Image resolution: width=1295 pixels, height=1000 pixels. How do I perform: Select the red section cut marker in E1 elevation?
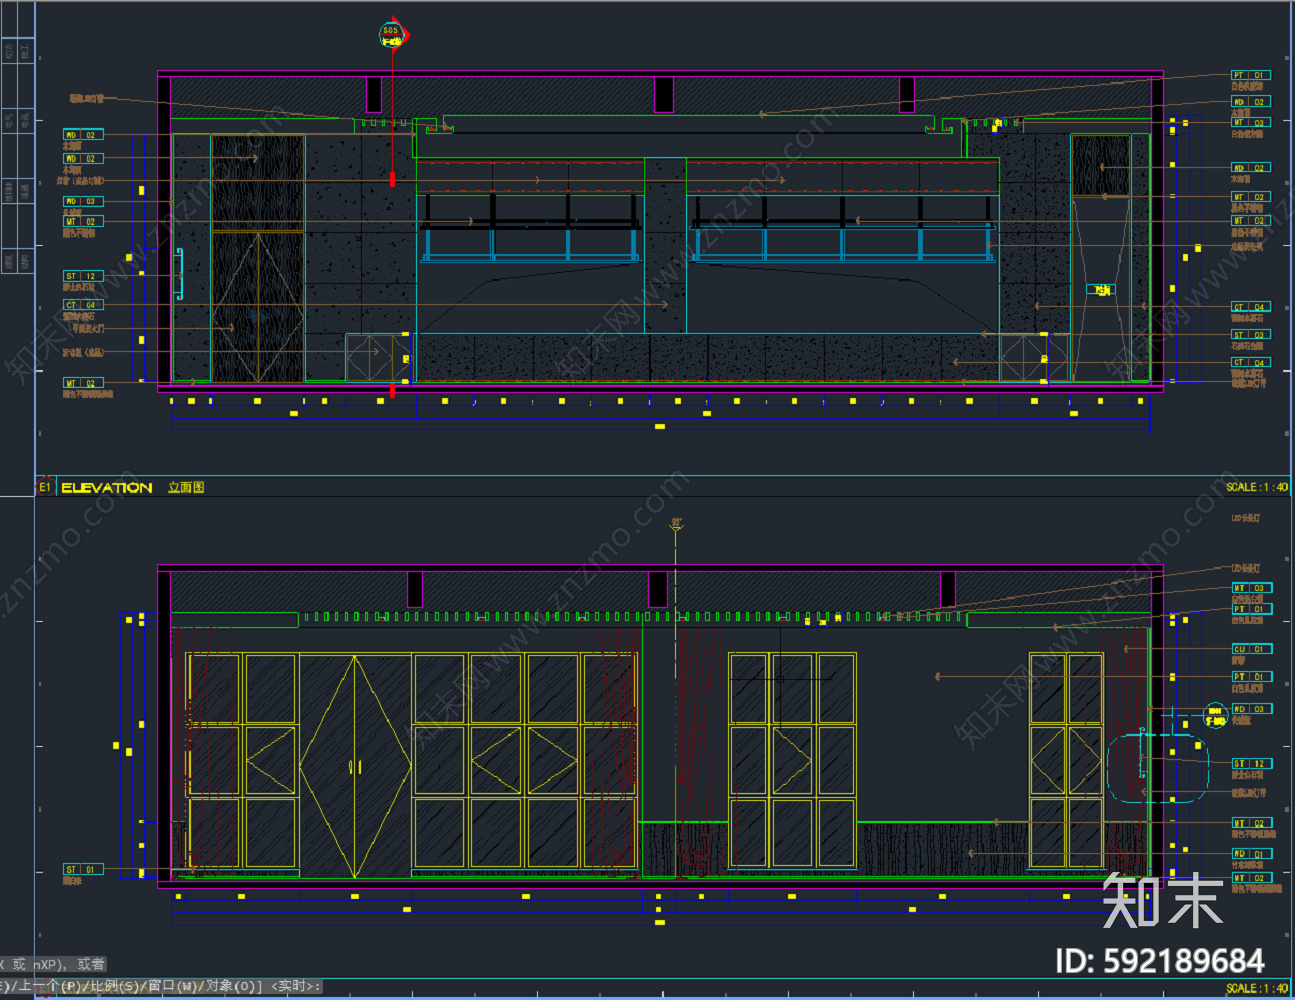392,180
